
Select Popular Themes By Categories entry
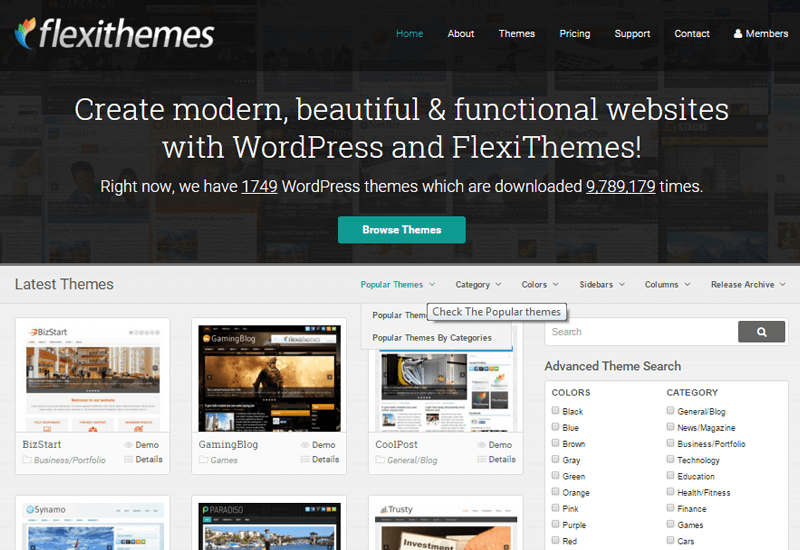click(x=432, y=338)
